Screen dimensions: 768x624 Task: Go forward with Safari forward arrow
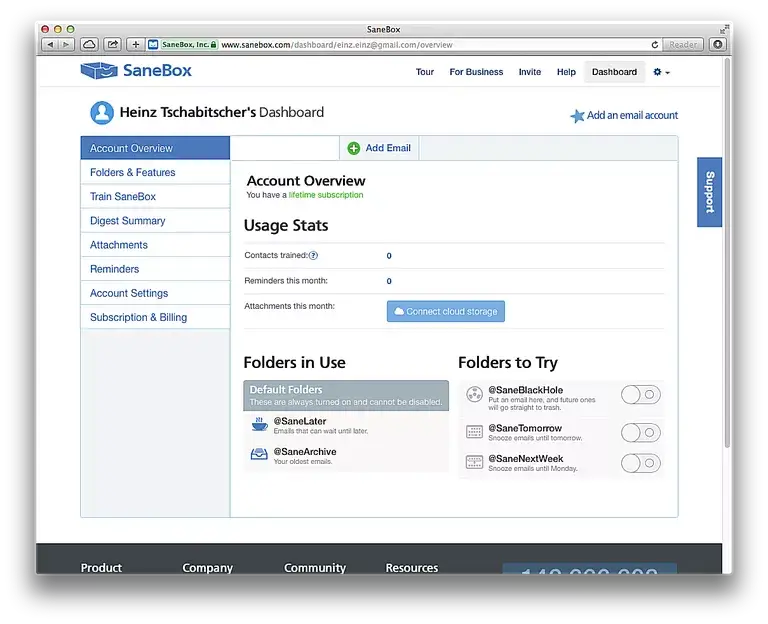pos(66,45)
